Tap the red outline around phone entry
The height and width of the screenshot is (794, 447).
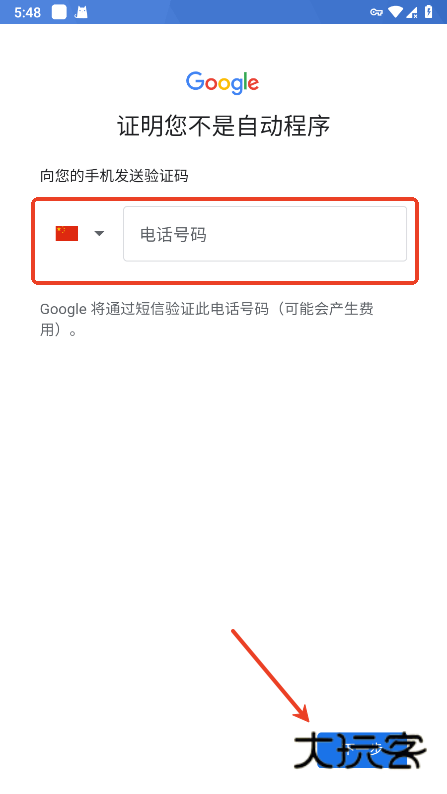click(225, 241)
